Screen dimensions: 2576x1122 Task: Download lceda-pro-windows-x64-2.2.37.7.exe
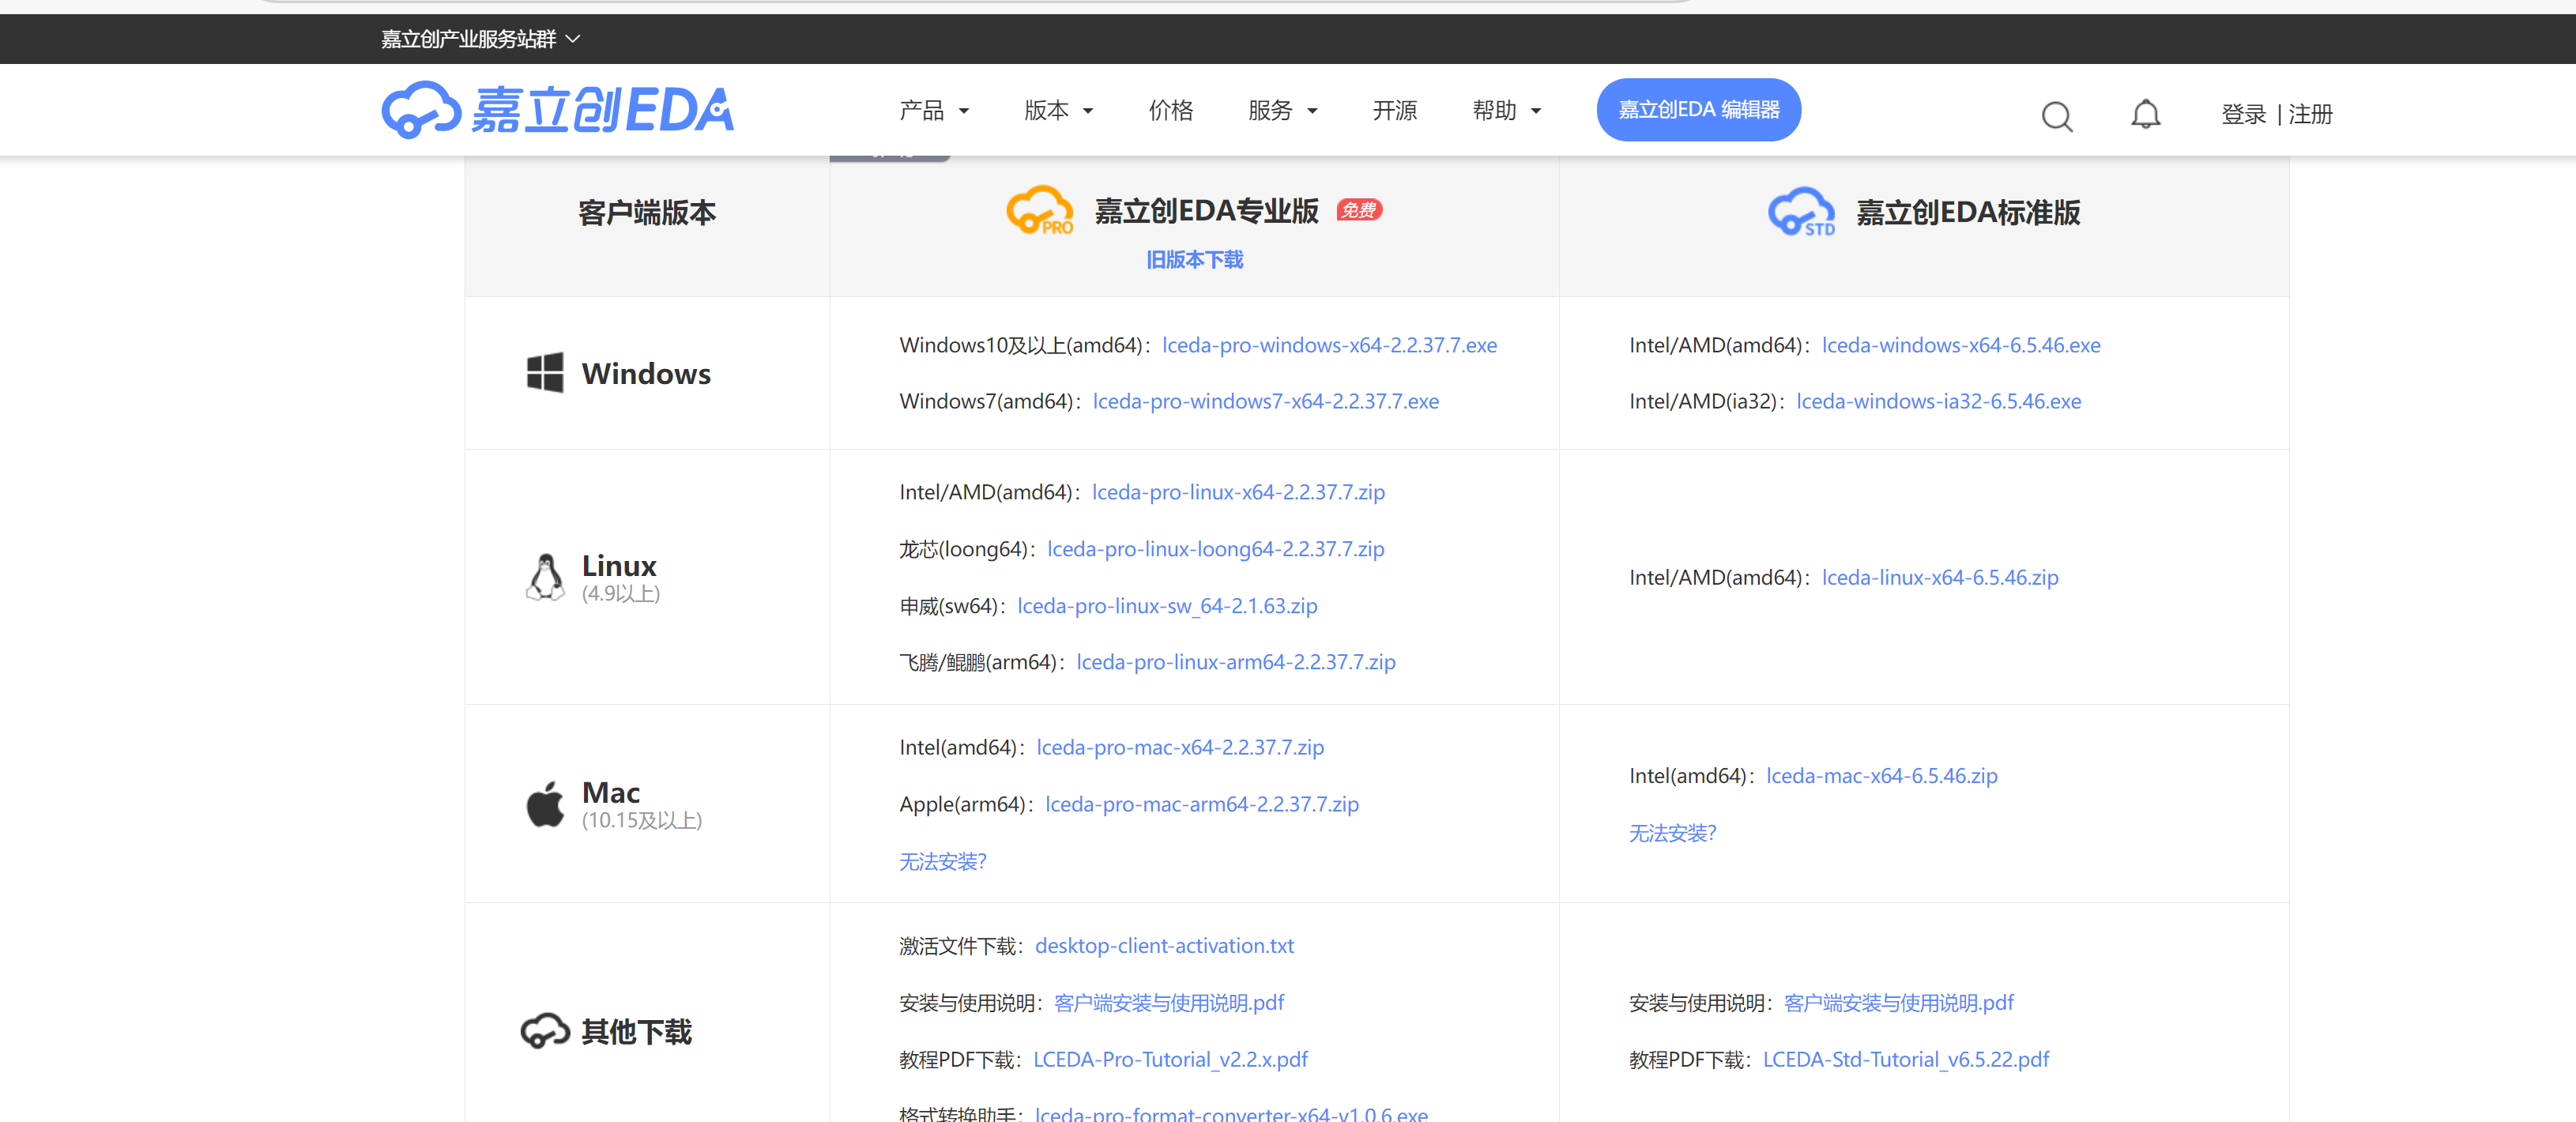1329,345
